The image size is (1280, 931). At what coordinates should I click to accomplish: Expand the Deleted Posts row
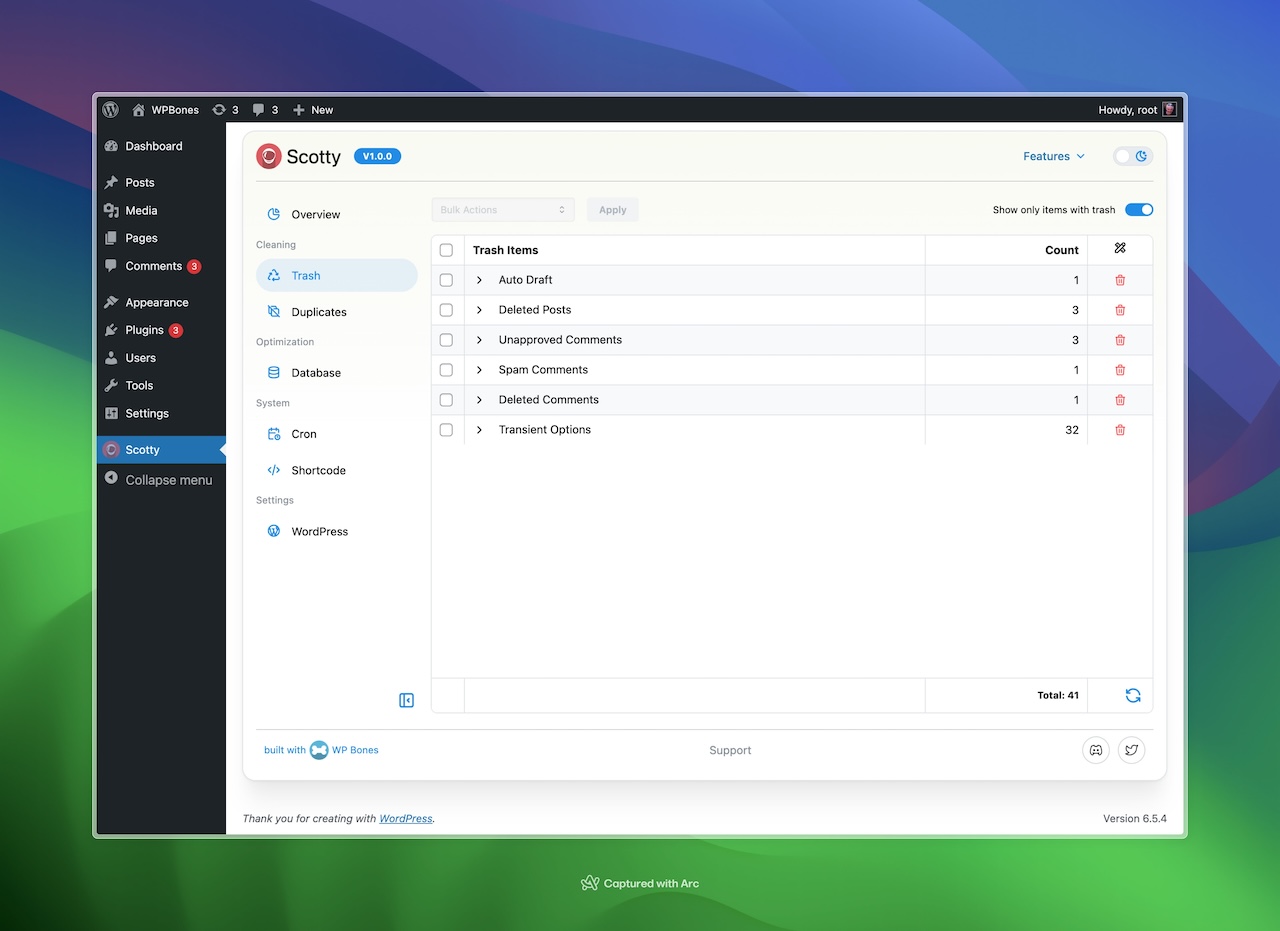(479, 310)
